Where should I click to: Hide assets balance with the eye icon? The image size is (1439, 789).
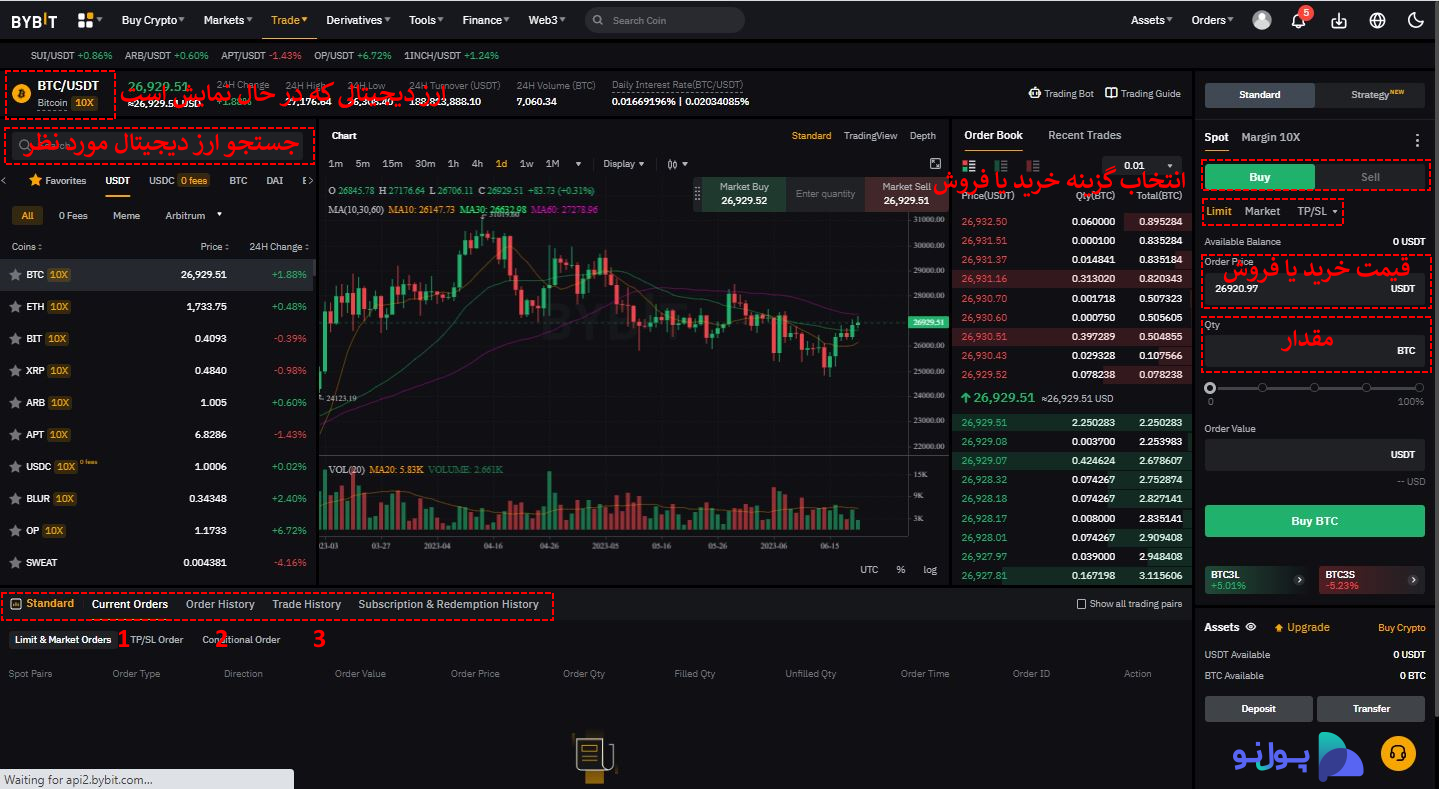pos(1250,627)
